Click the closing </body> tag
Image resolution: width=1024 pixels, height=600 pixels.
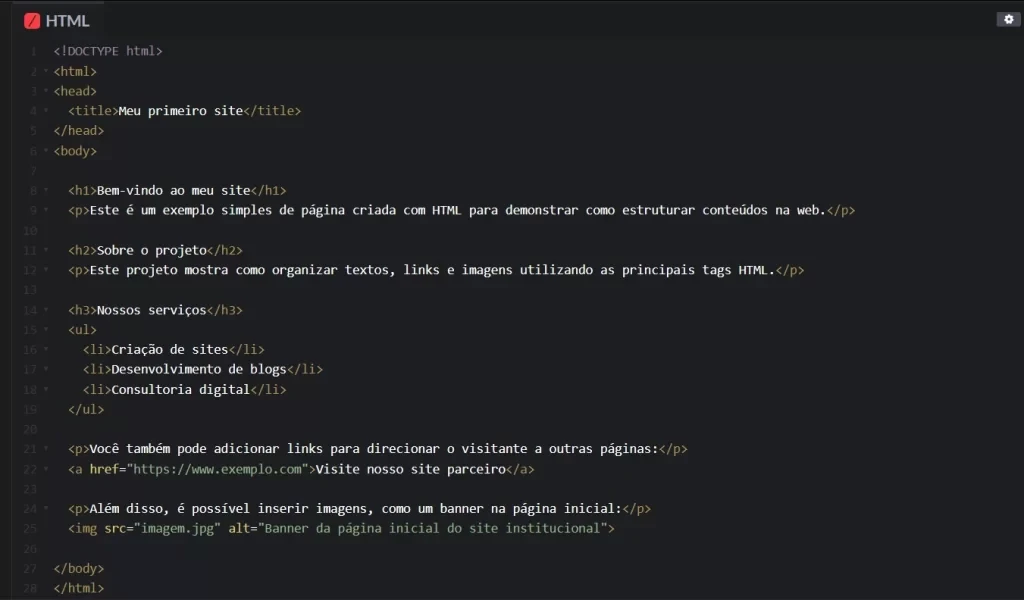(x=79, y=568)
